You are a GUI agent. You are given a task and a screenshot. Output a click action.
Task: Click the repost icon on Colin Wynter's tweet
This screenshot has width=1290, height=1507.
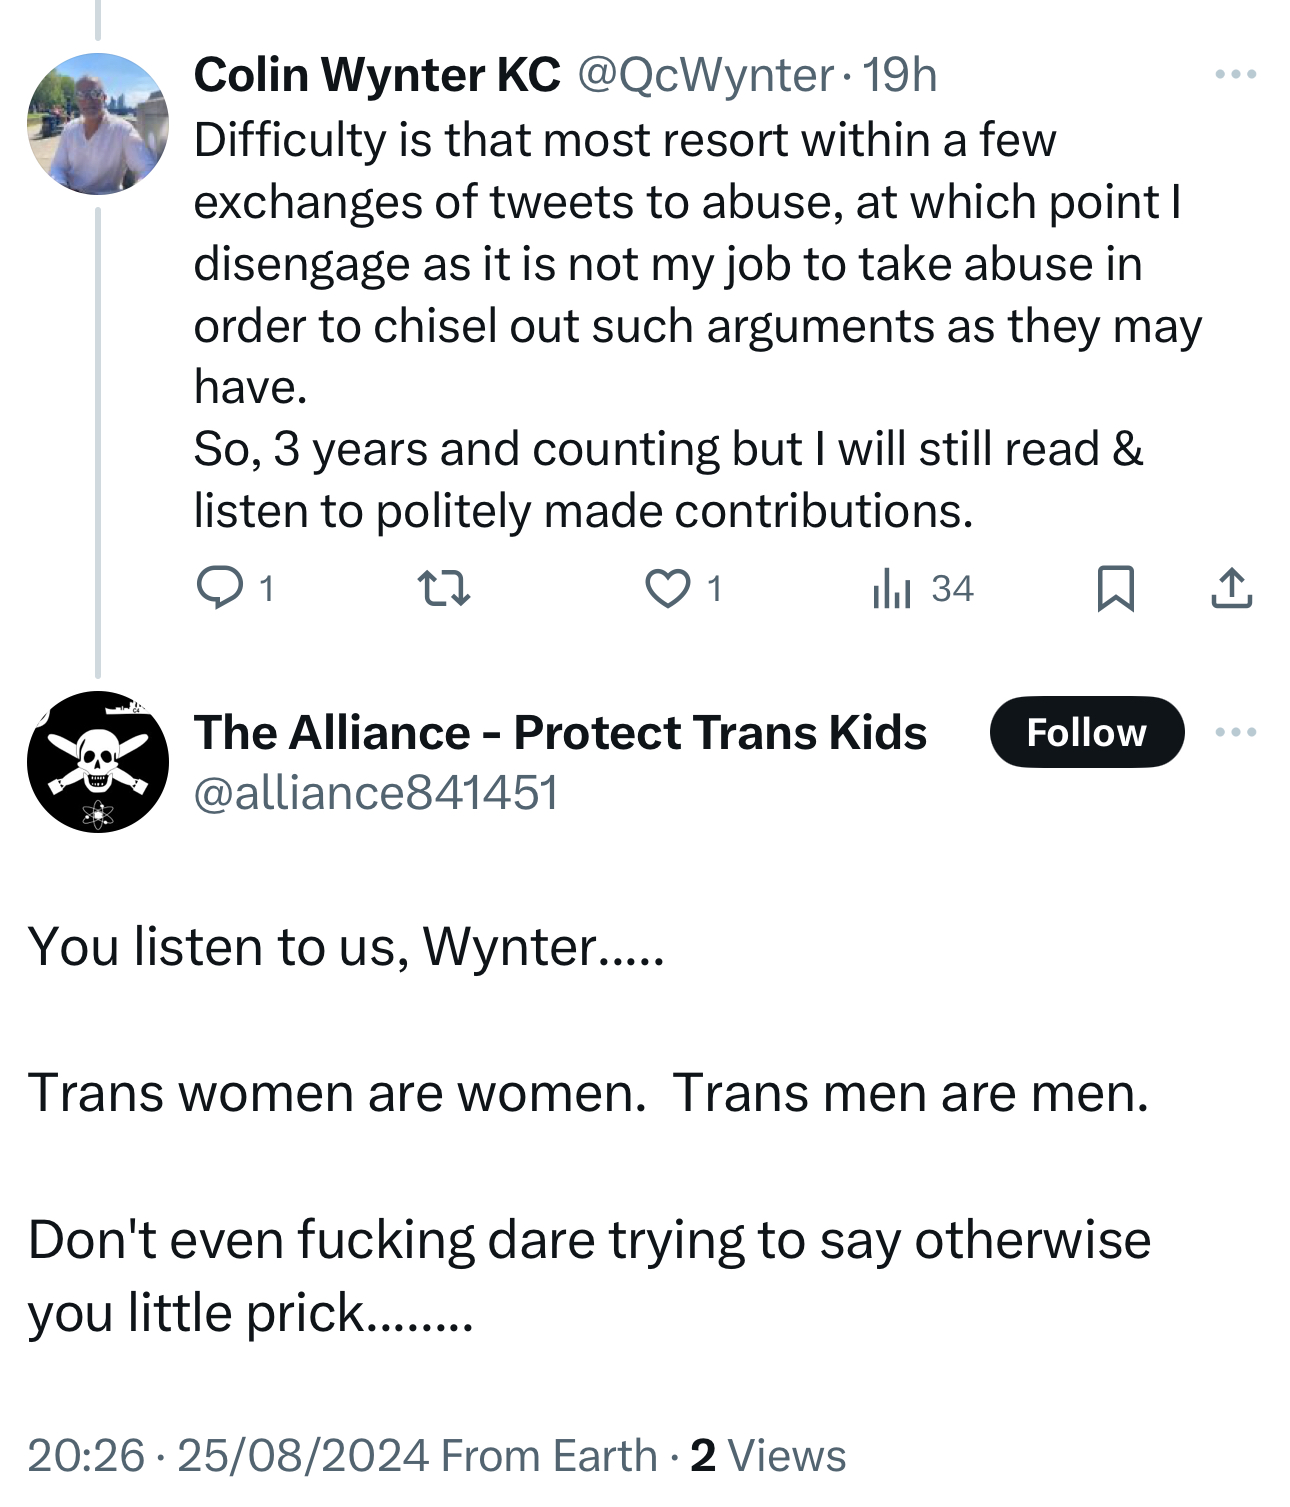click(443, 588)
